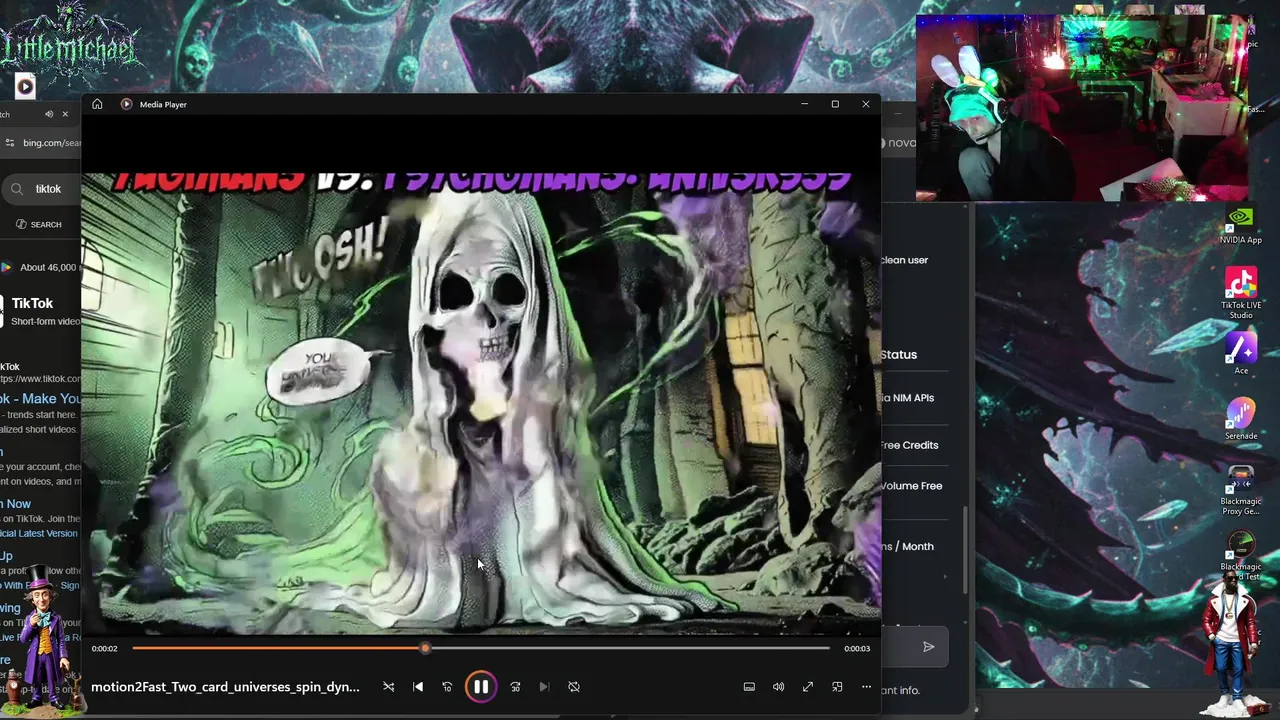This screenshot has width=1280, height=720.
Task: Open the Media Player volume control
Action: click(778, 687)
